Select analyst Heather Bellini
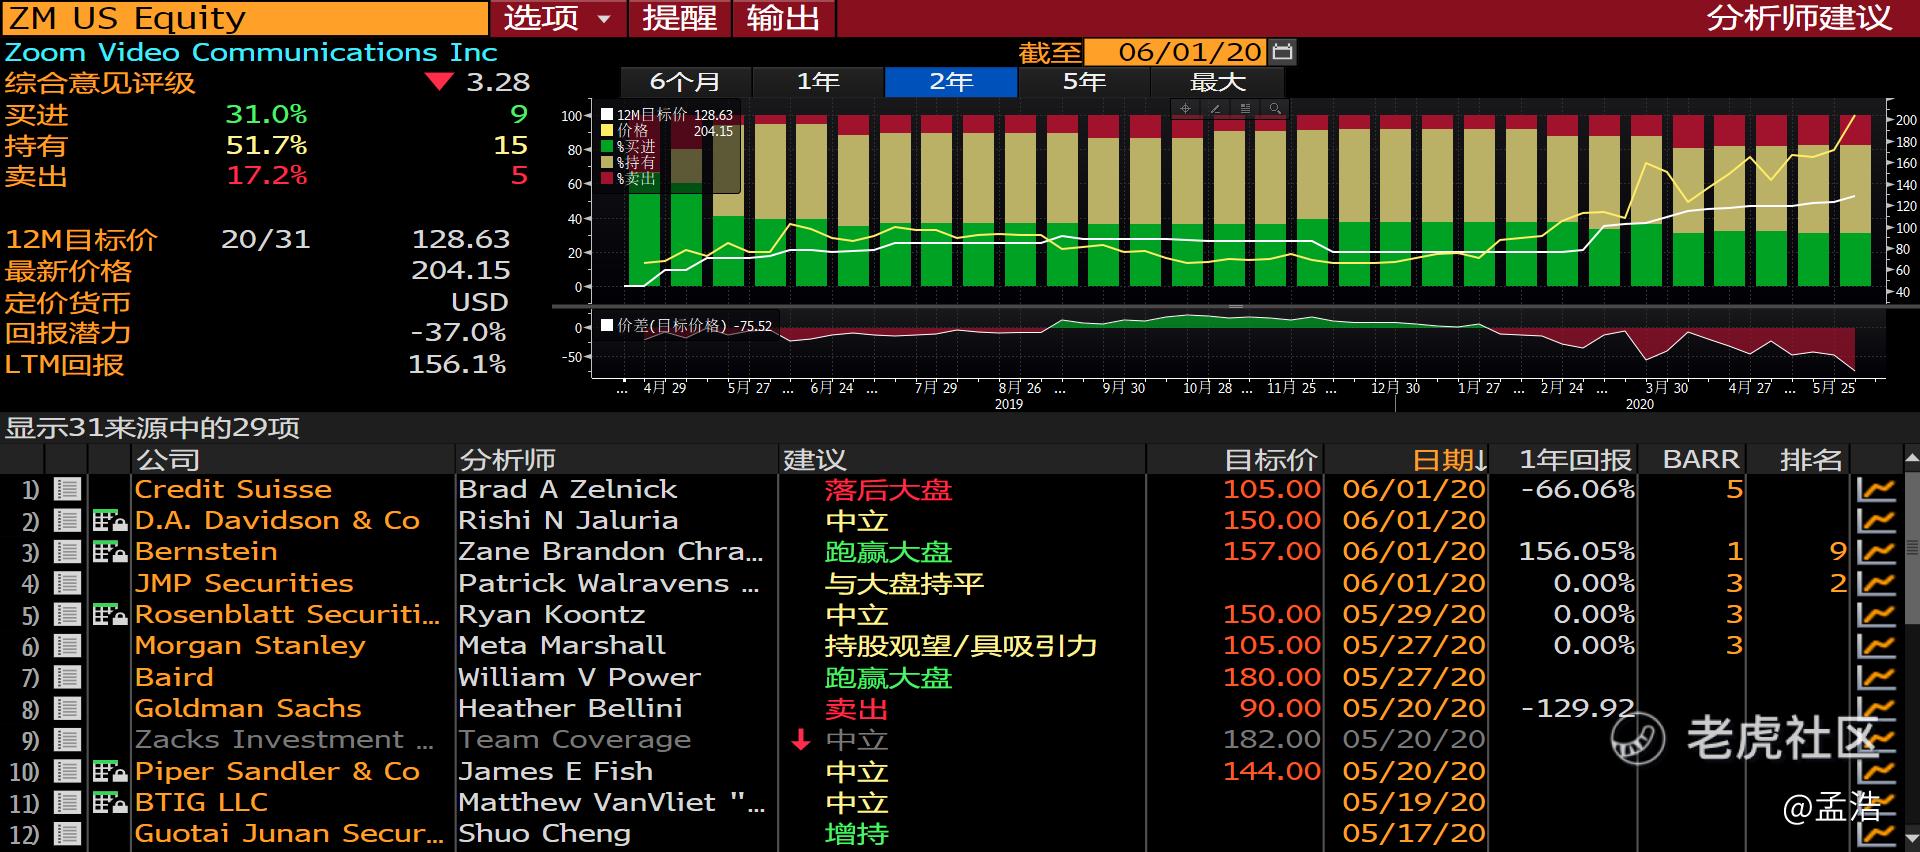Image resolution: width=1920 pixels, height=852 pixels. pos(570,708)
